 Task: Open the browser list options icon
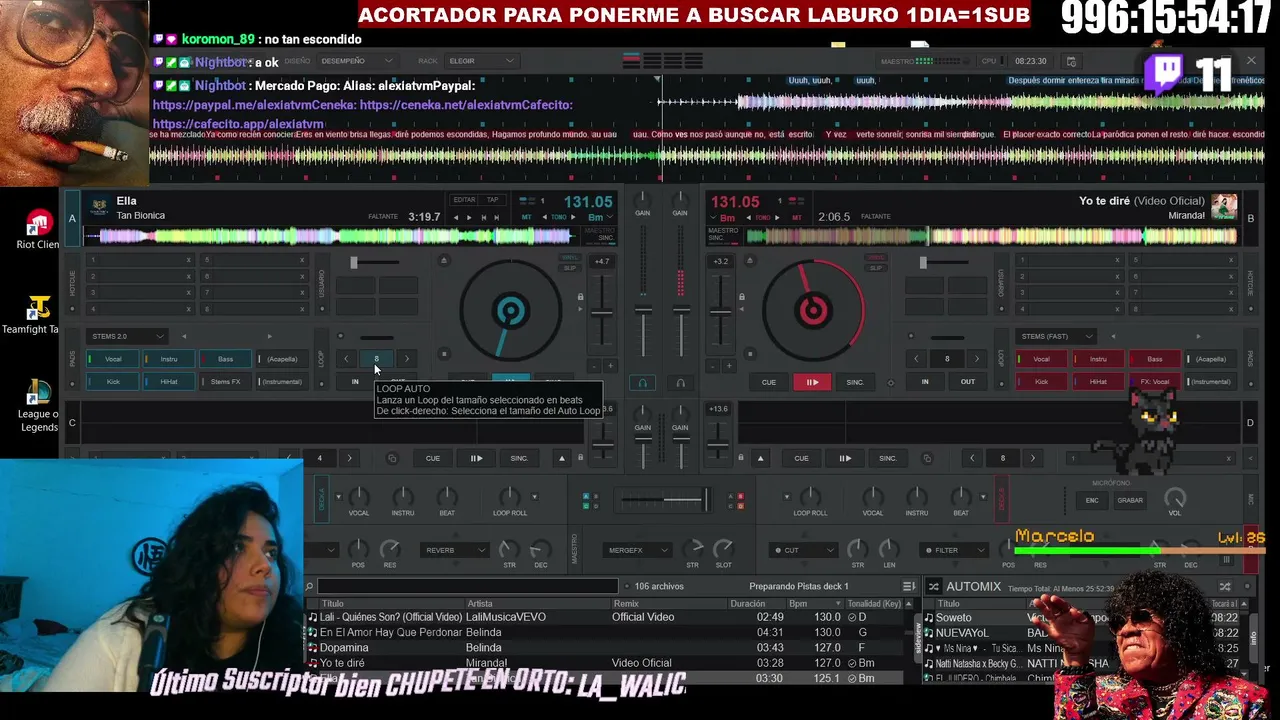click(x=908, y=586)
